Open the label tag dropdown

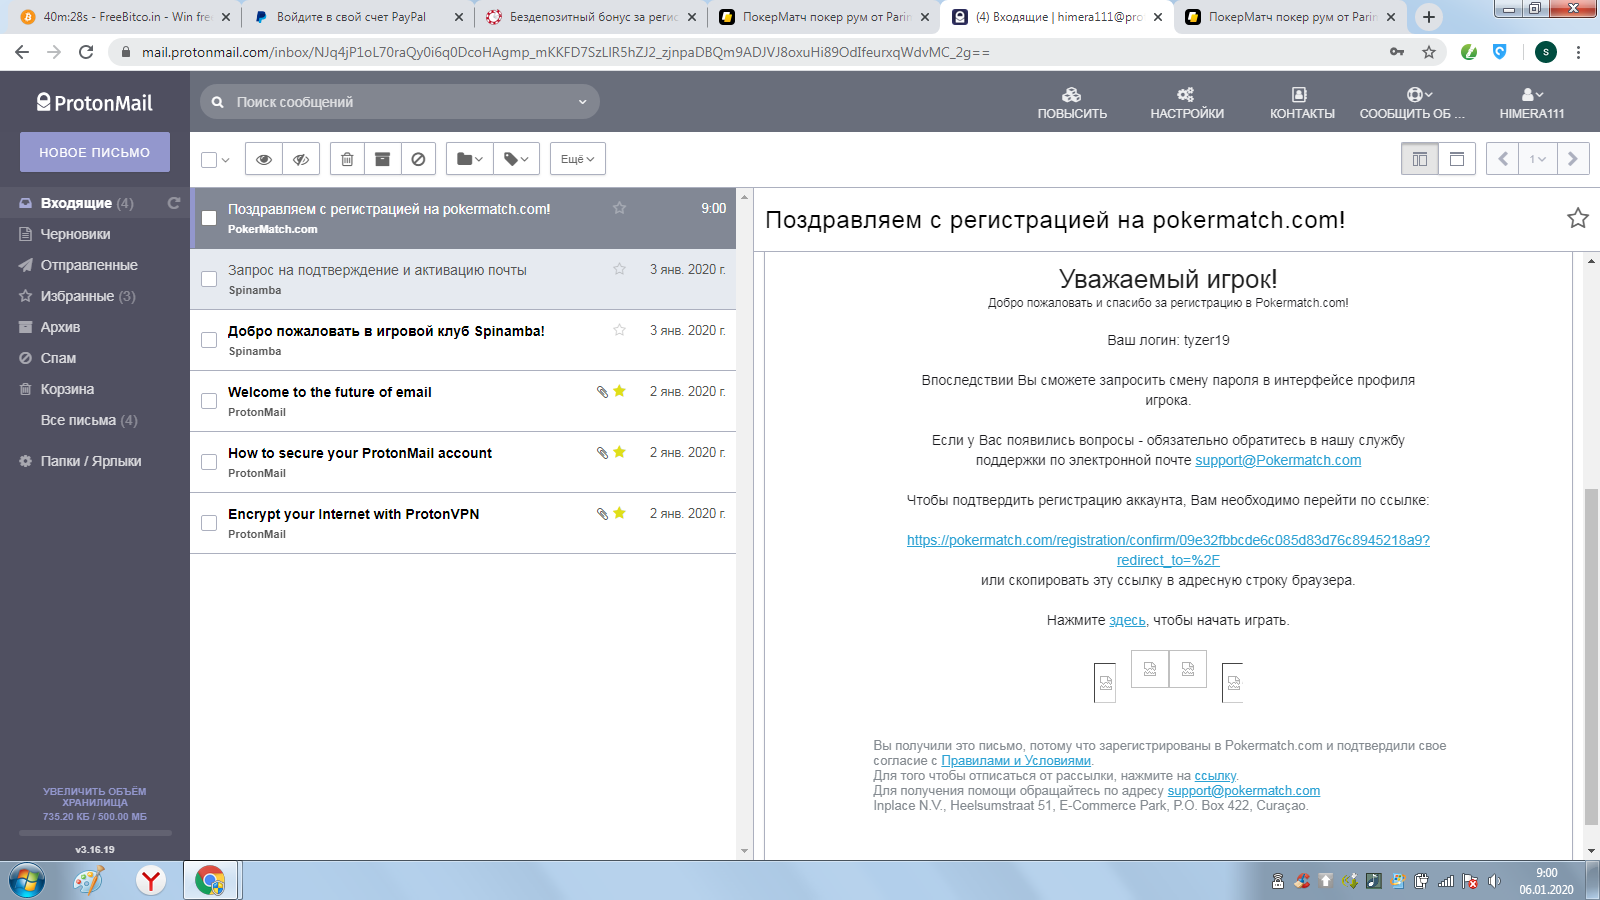(x=516, y=159)
